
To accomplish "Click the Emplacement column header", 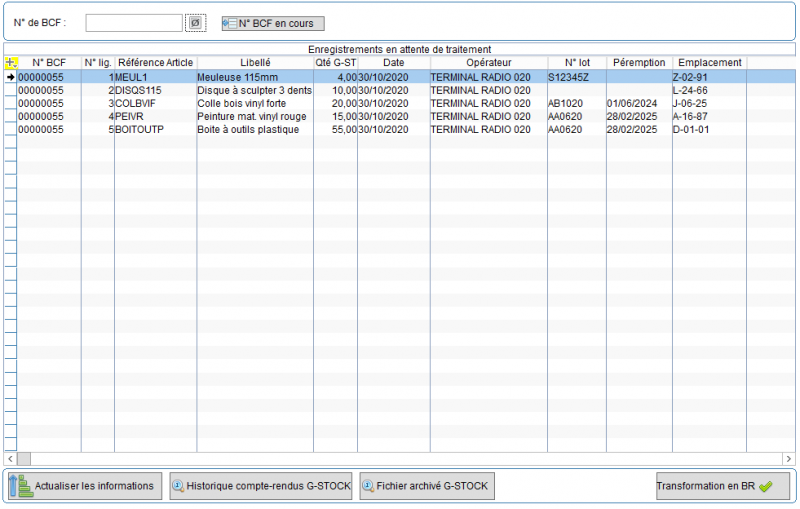I will (709, 63).
